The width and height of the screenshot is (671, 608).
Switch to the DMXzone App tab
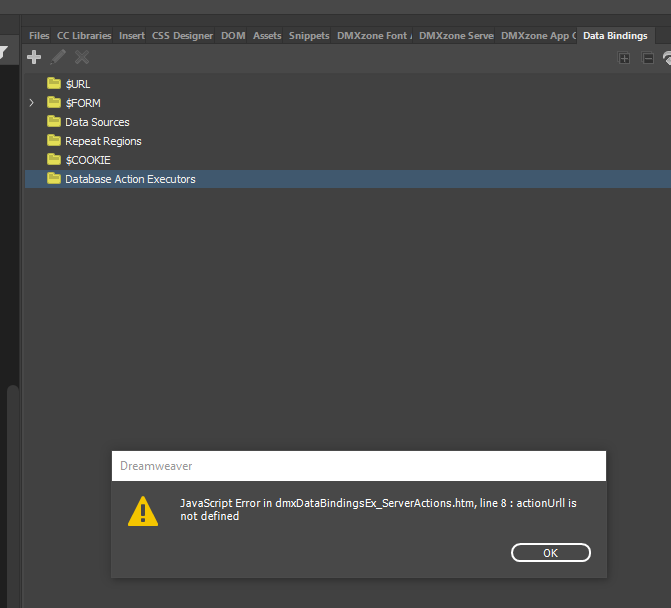(538, 36)
